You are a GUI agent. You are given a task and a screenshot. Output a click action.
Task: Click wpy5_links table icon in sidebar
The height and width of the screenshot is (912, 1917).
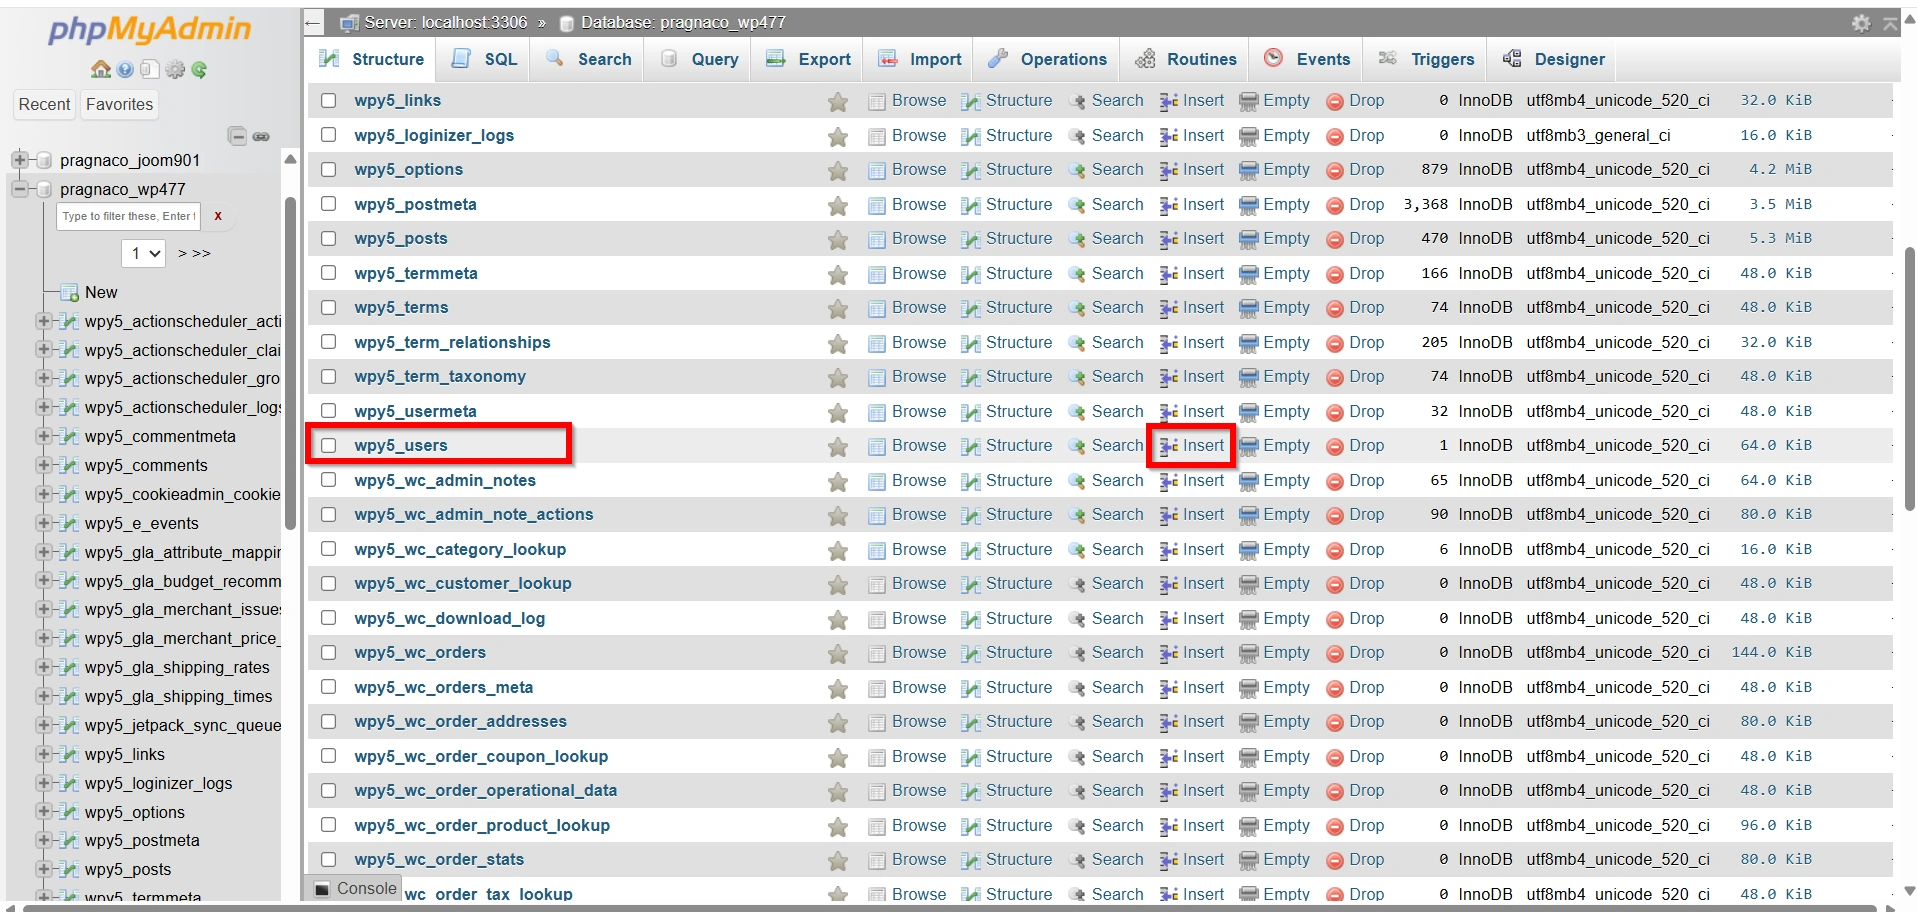(69, 754)
